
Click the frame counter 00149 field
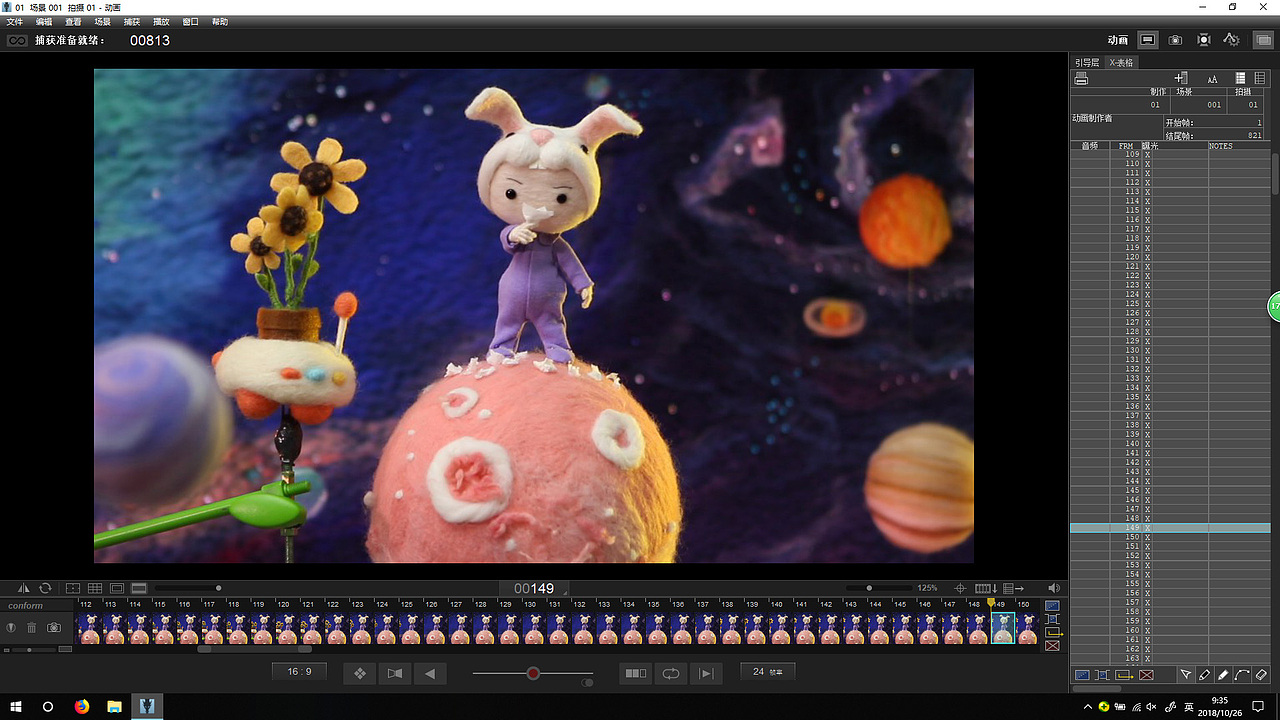tap(533, 589)
